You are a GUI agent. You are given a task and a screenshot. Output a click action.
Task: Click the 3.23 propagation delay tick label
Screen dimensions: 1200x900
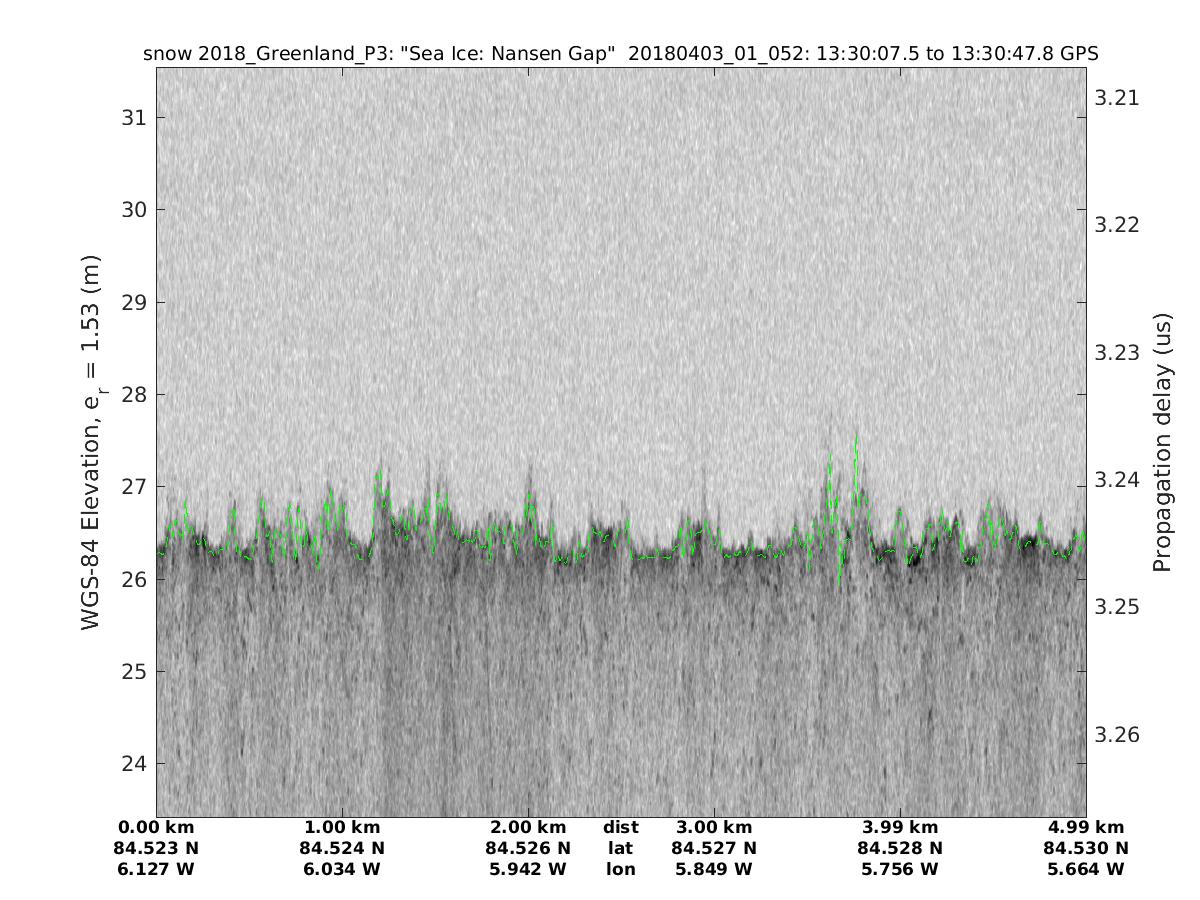[1117, 353]
